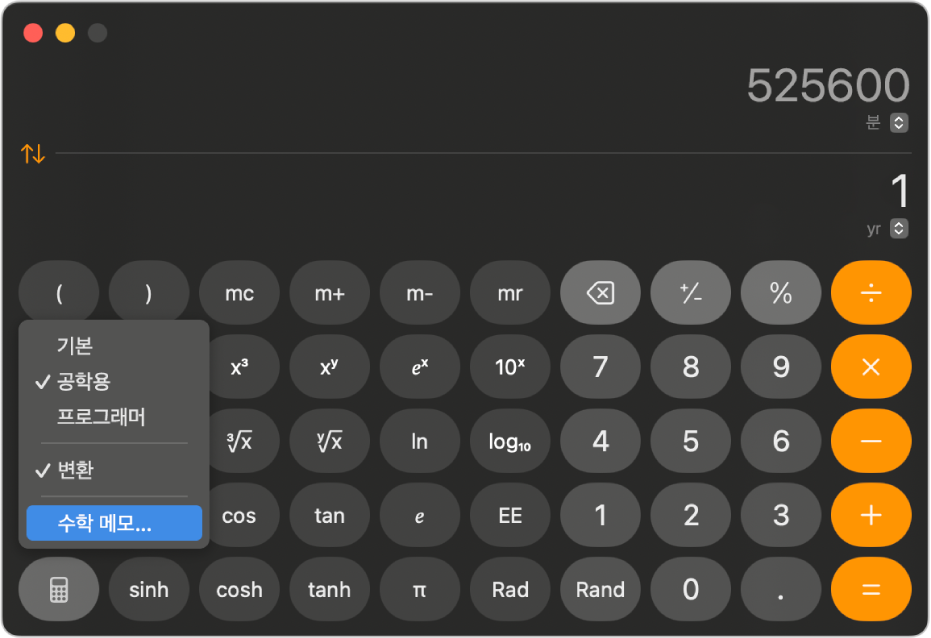Click the orange multiply operator
Viewport: 931px width, 638px height.
coord(871,367)
